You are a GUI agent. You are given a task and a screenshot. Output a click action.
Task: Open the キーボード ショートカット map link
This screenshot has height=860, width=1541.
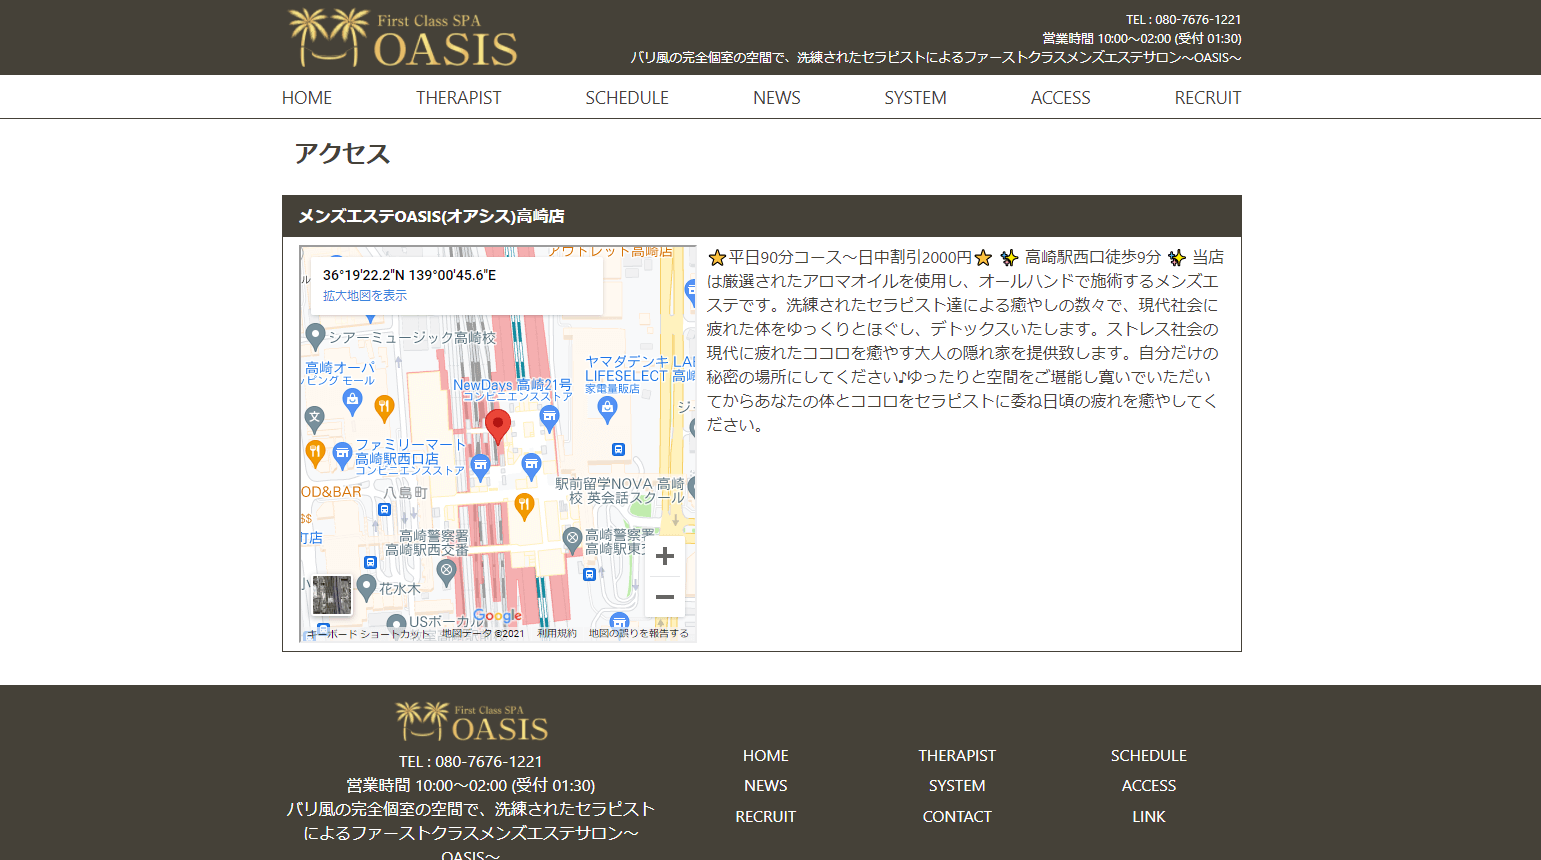tap(369, 634)
